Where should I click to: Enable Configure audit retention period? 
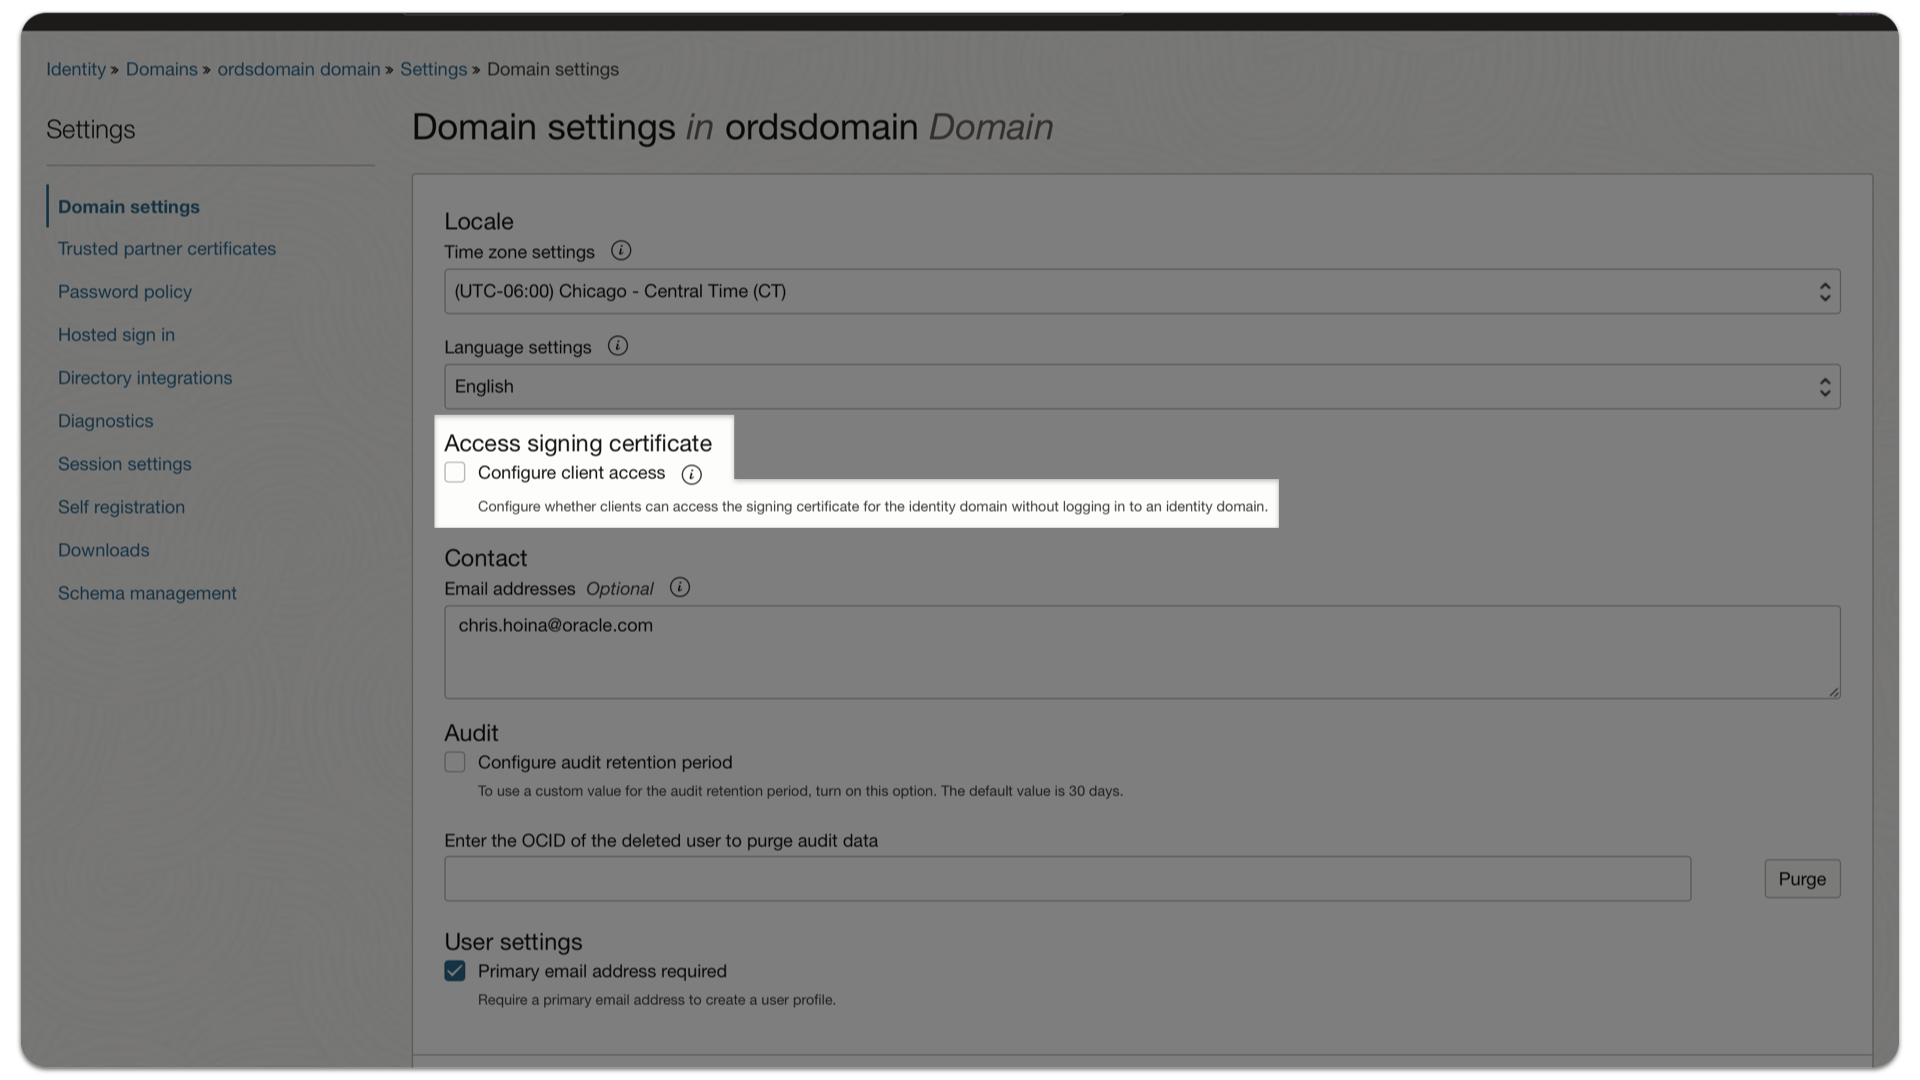tap(455, 762)
